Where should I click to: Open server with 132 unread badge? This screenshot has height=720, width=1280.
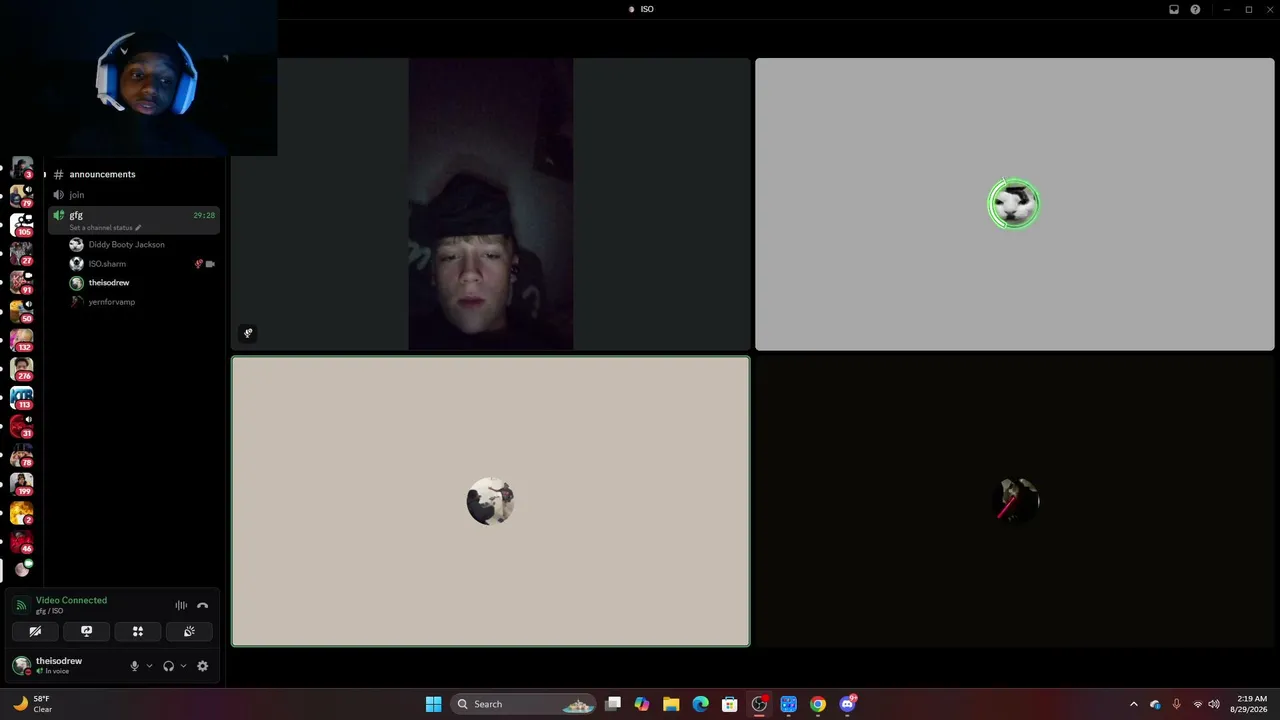click(21, 341)
